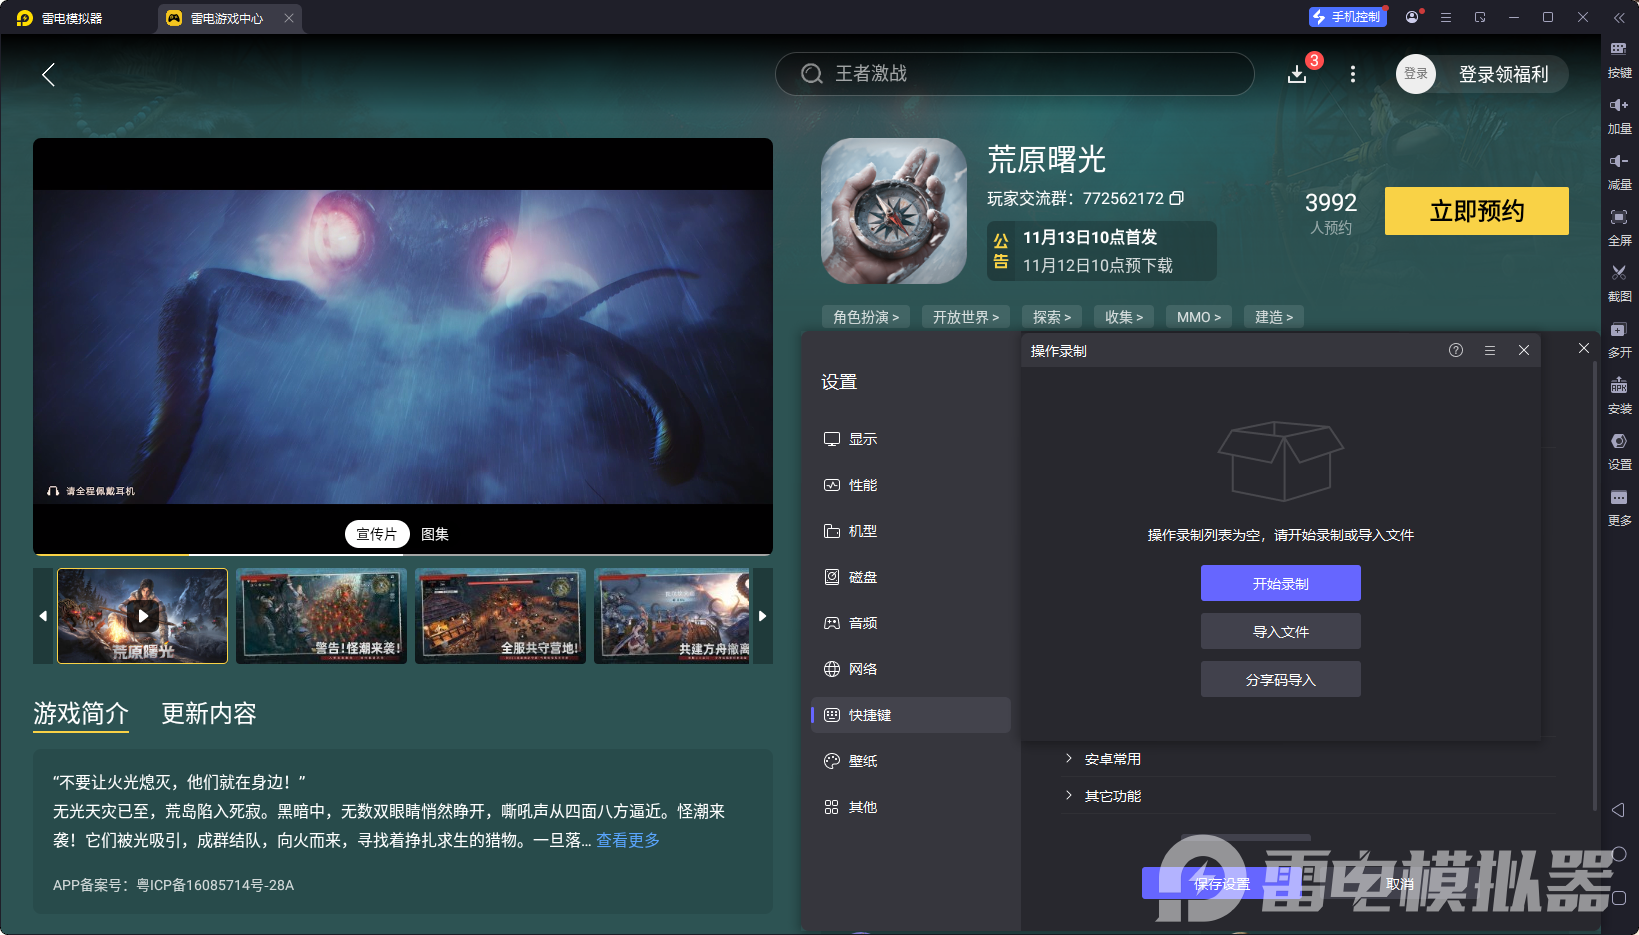This screenshot has height=935, width=1639.
Task: Open the 按键 key mapping tool in the sidebar
Action: pyautogui.click(x=1620, y=60)
